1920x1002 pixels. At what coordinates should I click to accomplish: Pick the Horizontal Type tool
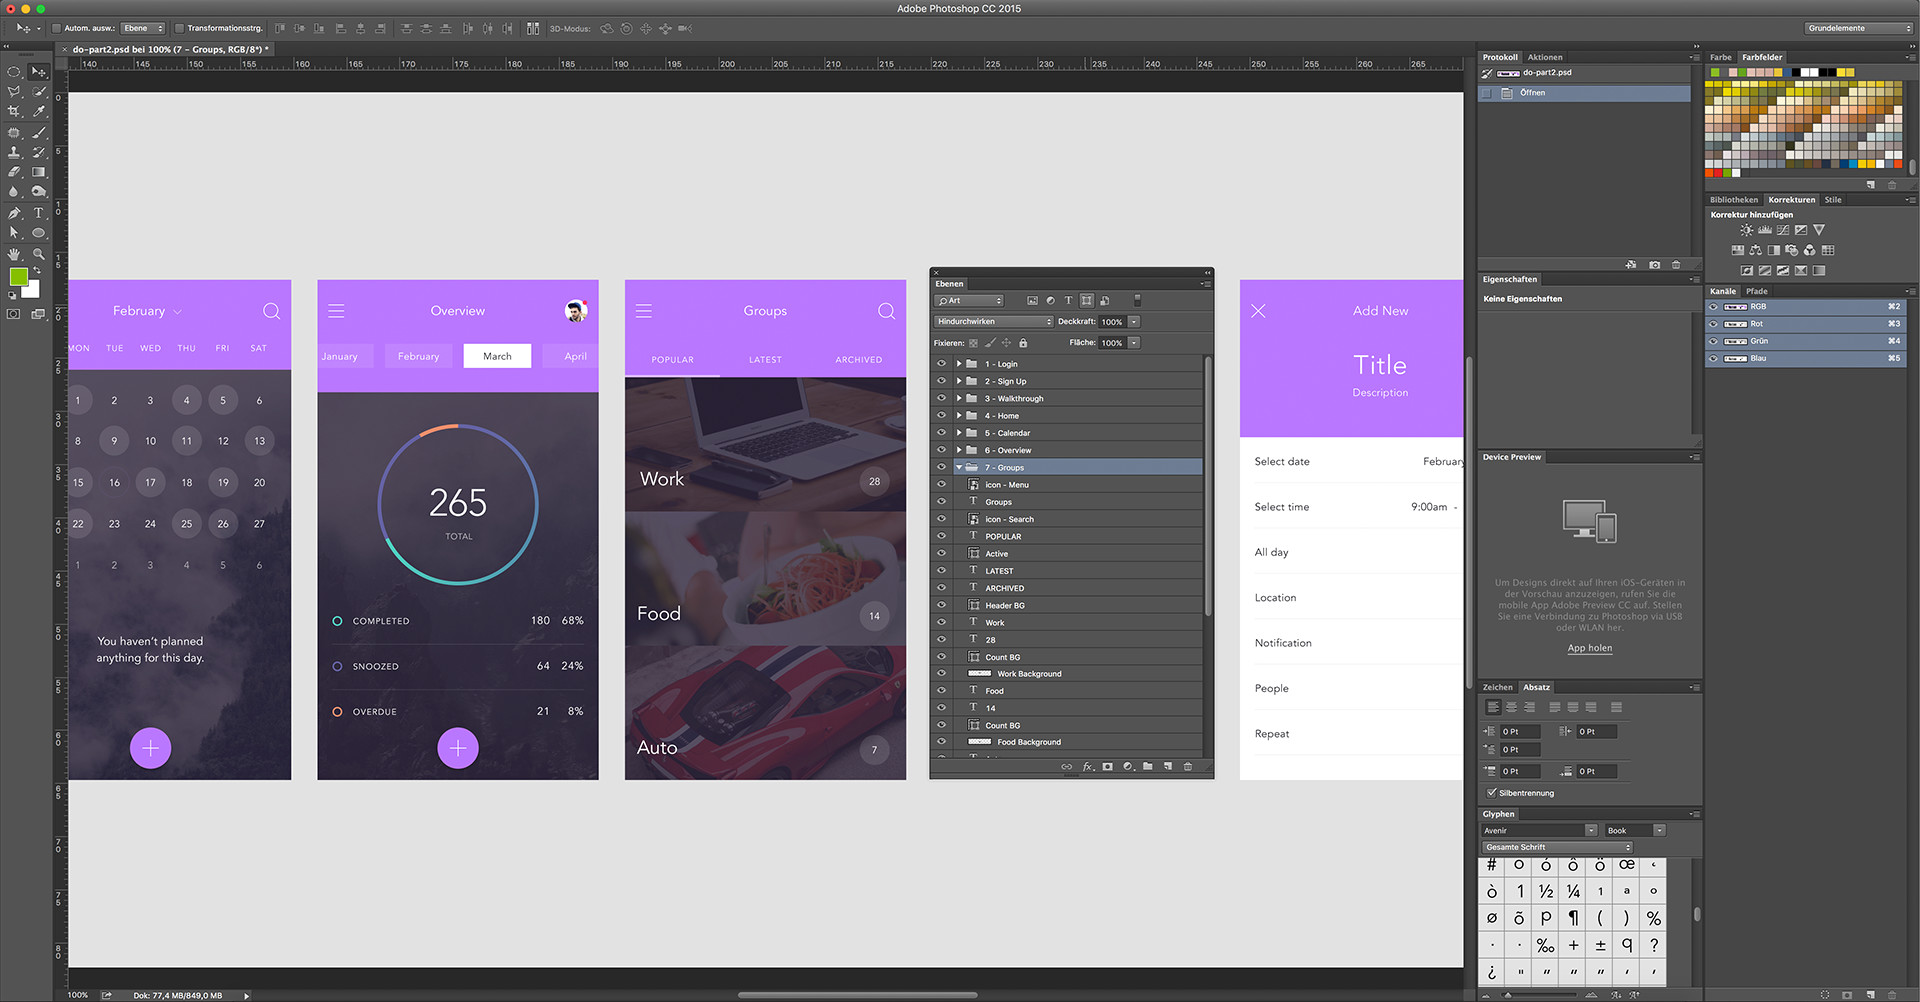39,213
